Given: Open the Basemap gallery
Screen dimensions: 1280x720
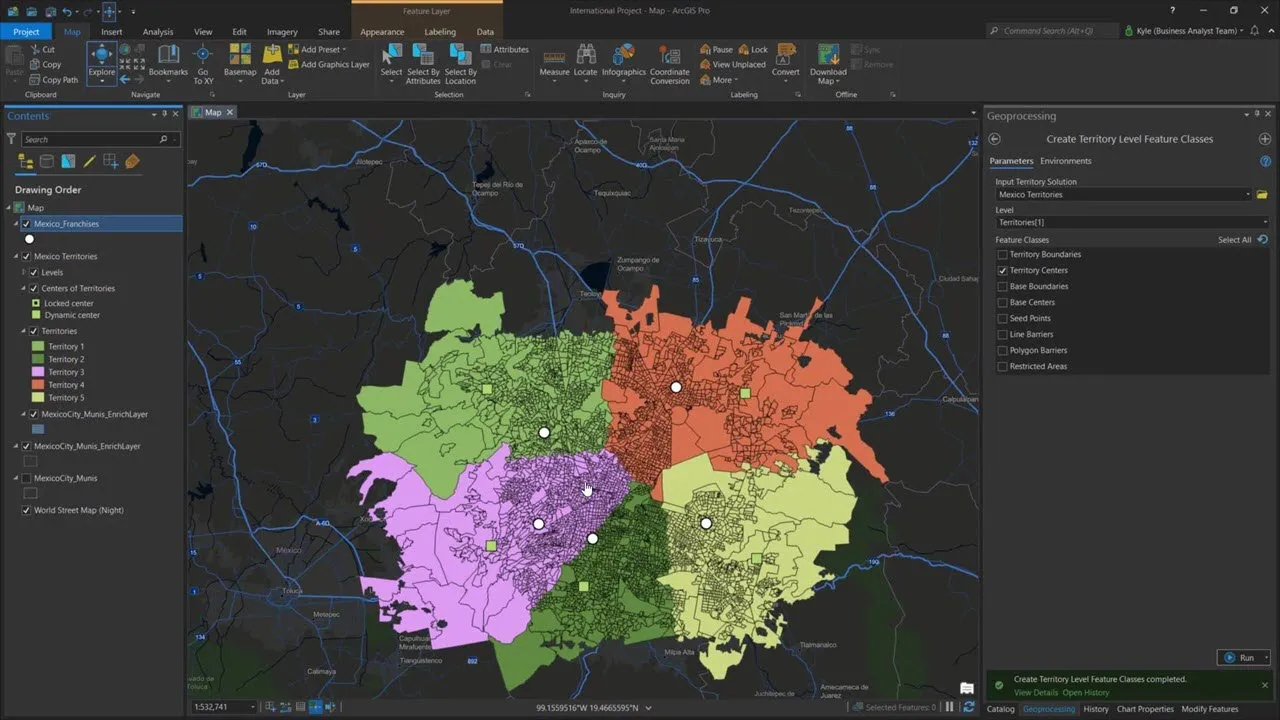Looking at the screenshot, I should tap(240, 62).
